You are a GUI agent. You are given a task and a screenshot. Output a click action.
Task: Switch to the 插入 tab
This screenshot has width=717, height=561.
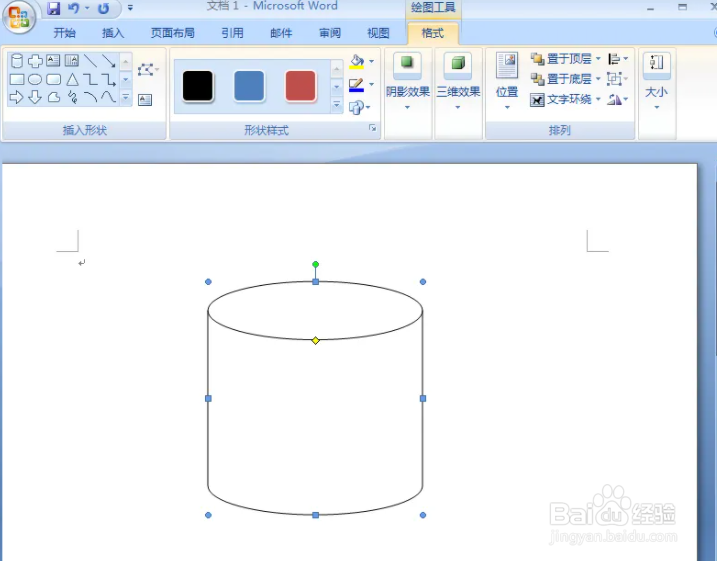113,33
